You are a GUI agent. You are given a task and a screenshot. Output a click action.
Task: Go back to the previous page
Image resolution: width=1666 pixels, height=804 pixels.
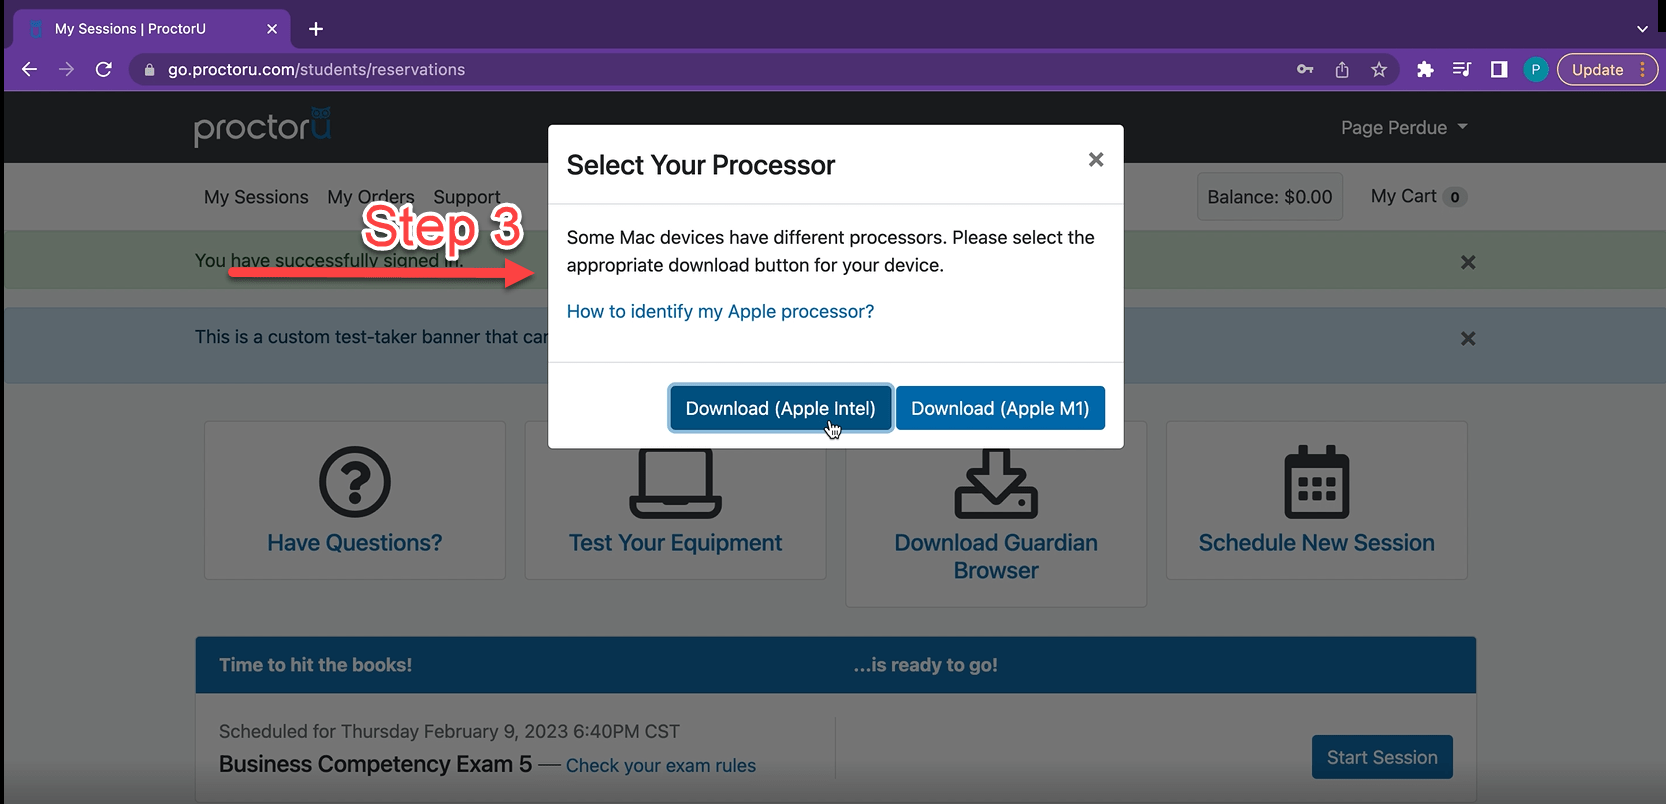pyautogui.click(x=29, y=70)
